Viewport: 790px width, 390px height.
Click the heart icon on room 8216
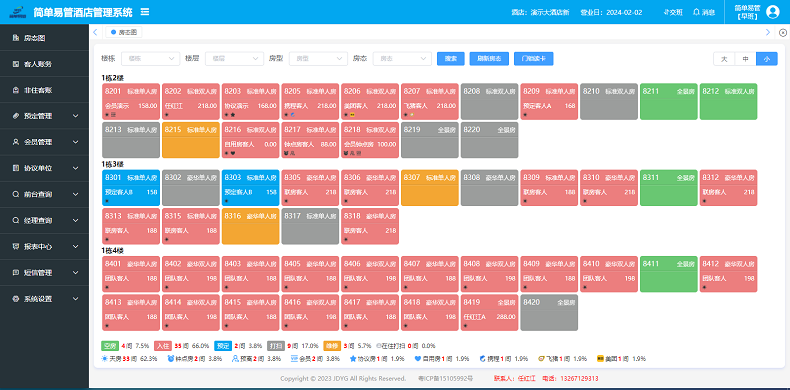233,153
